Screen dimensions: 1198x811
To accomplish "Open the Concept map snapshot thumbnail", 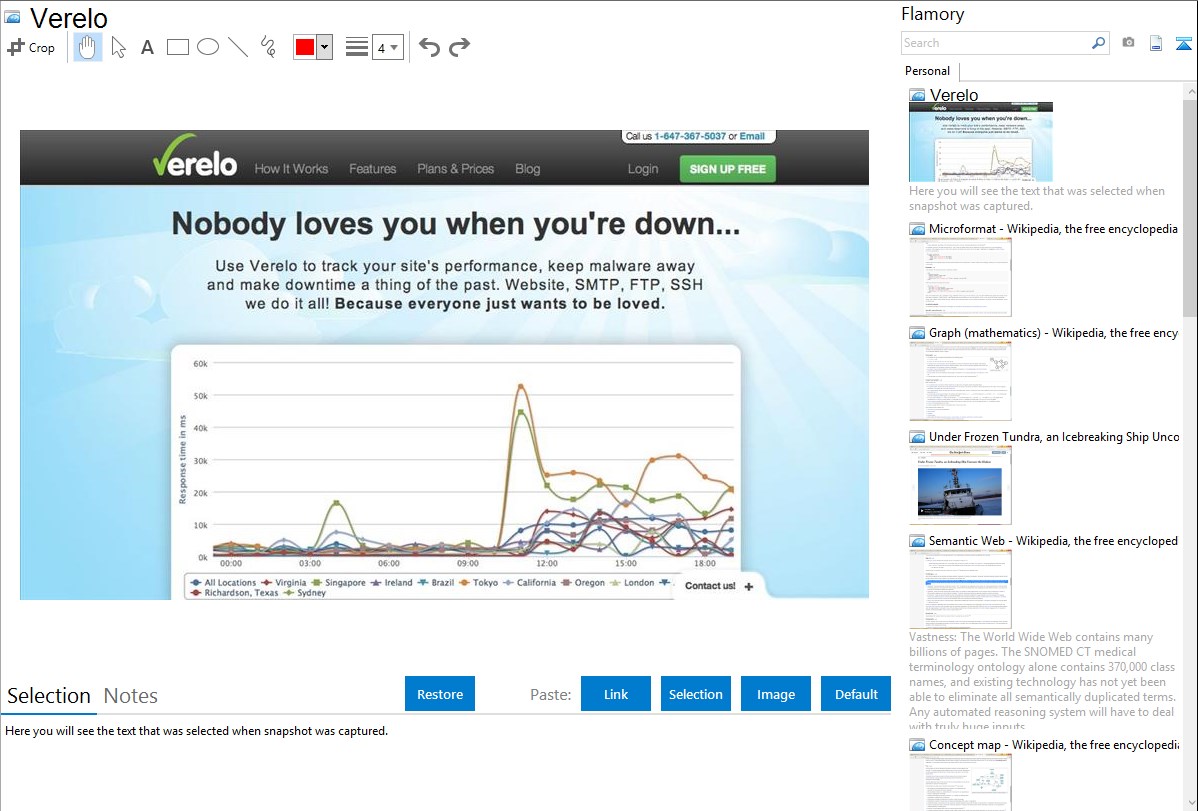I will coord(960,782).
